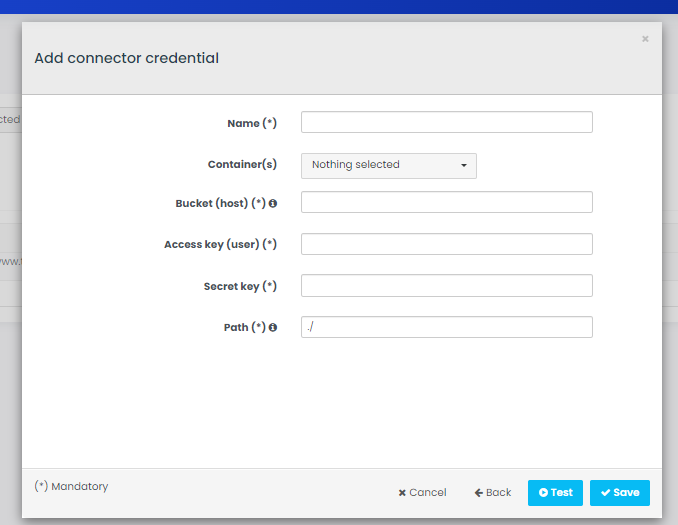Image resolution: width=678 pixels, height=525 pixels.
Task: Open the Container(s) 'Nothing selected' dropdown
Action: pyautogui.click(x=388, y=165)
